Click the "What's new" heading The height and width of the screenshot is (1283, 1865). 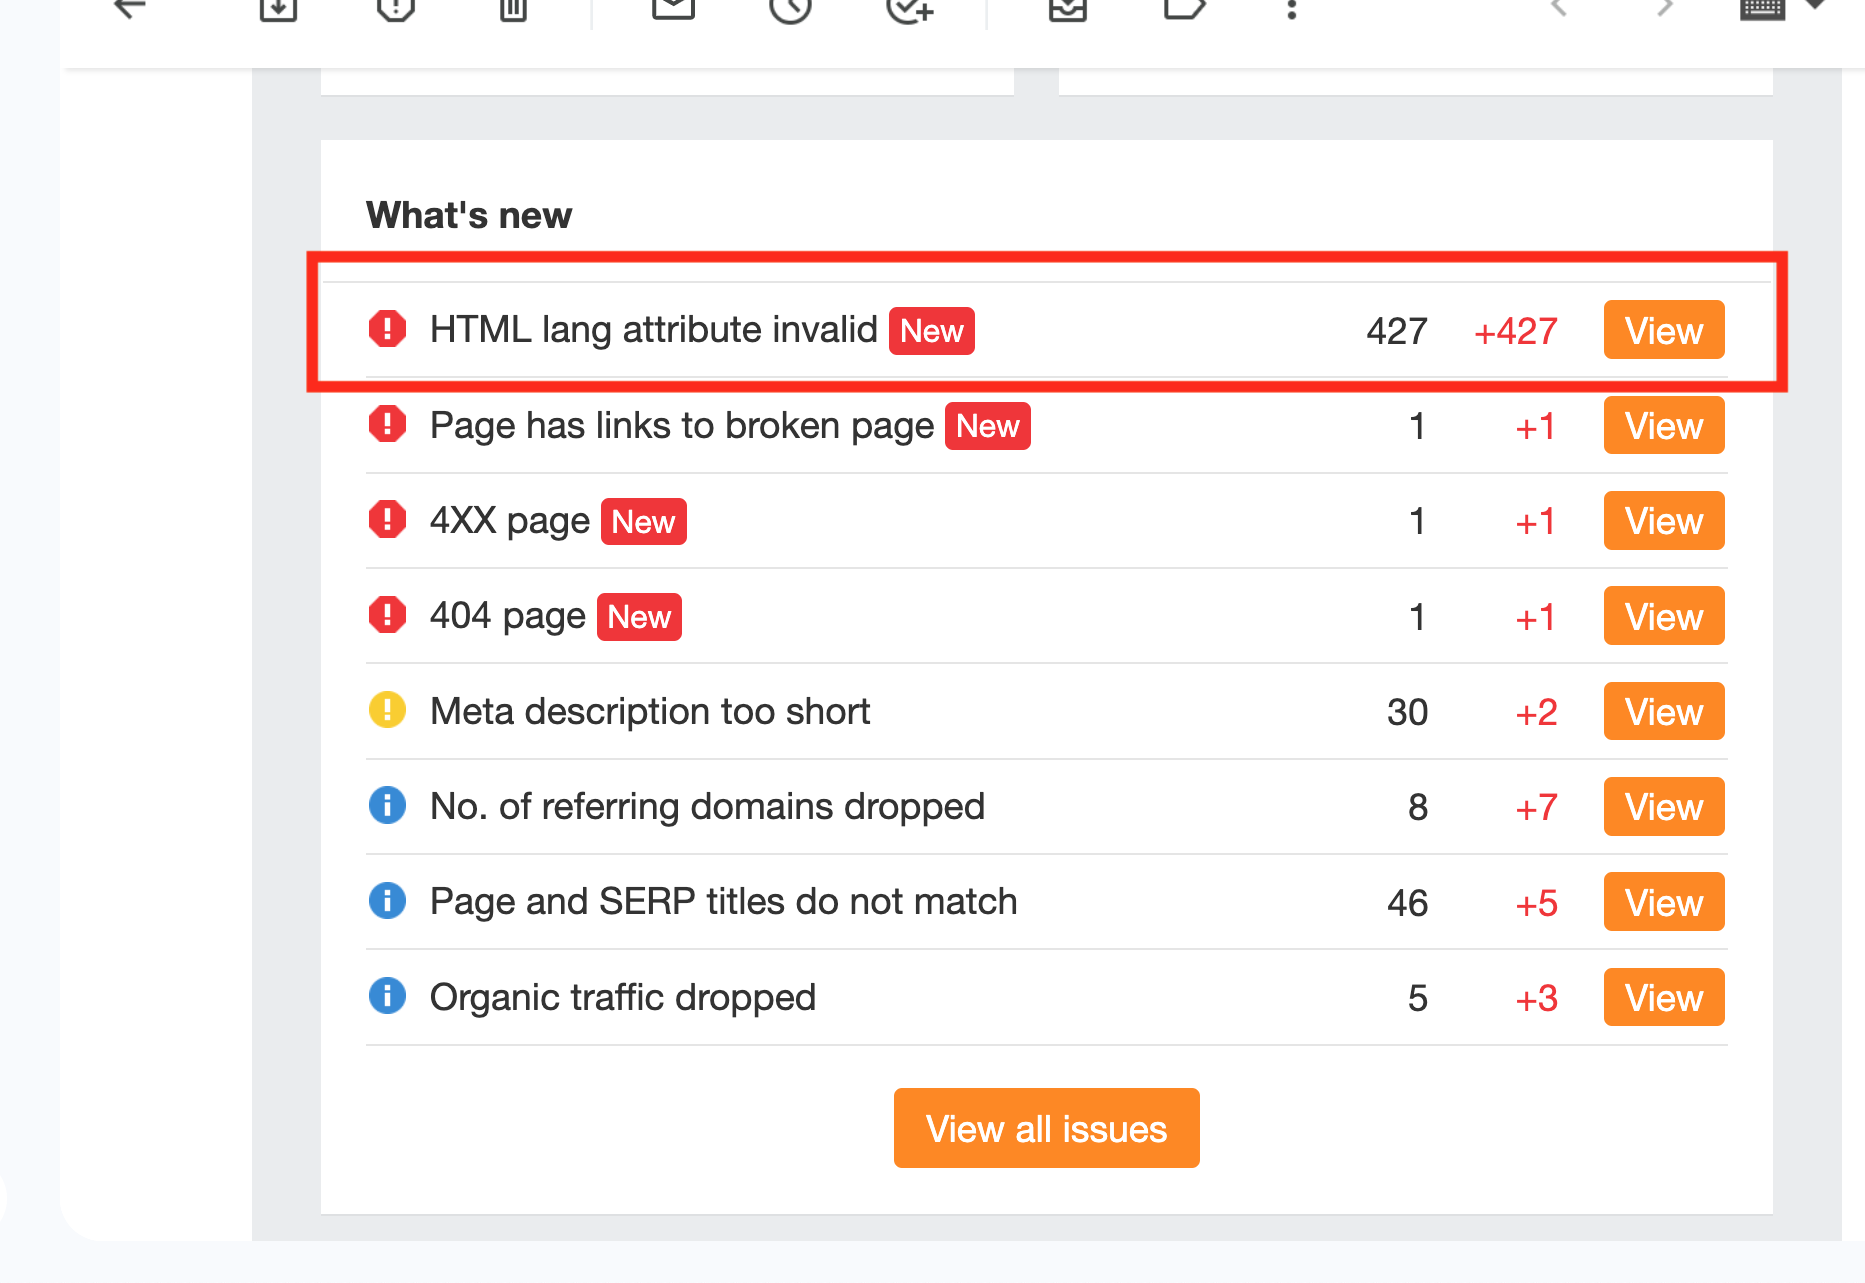469,215
